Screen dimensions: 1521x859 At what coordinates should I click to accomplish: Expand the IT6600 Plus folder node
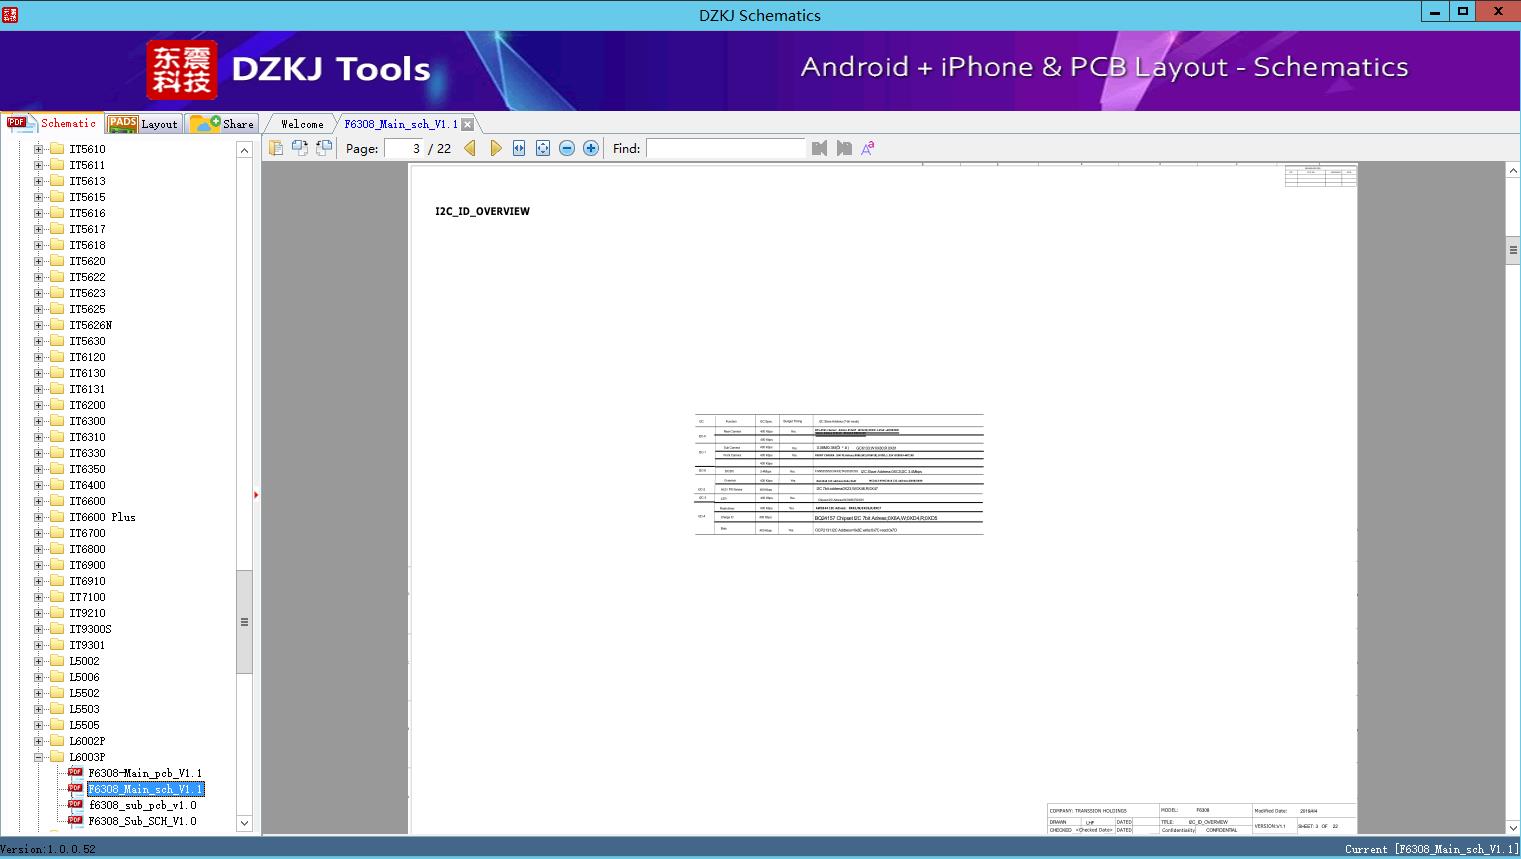[38, 517]
